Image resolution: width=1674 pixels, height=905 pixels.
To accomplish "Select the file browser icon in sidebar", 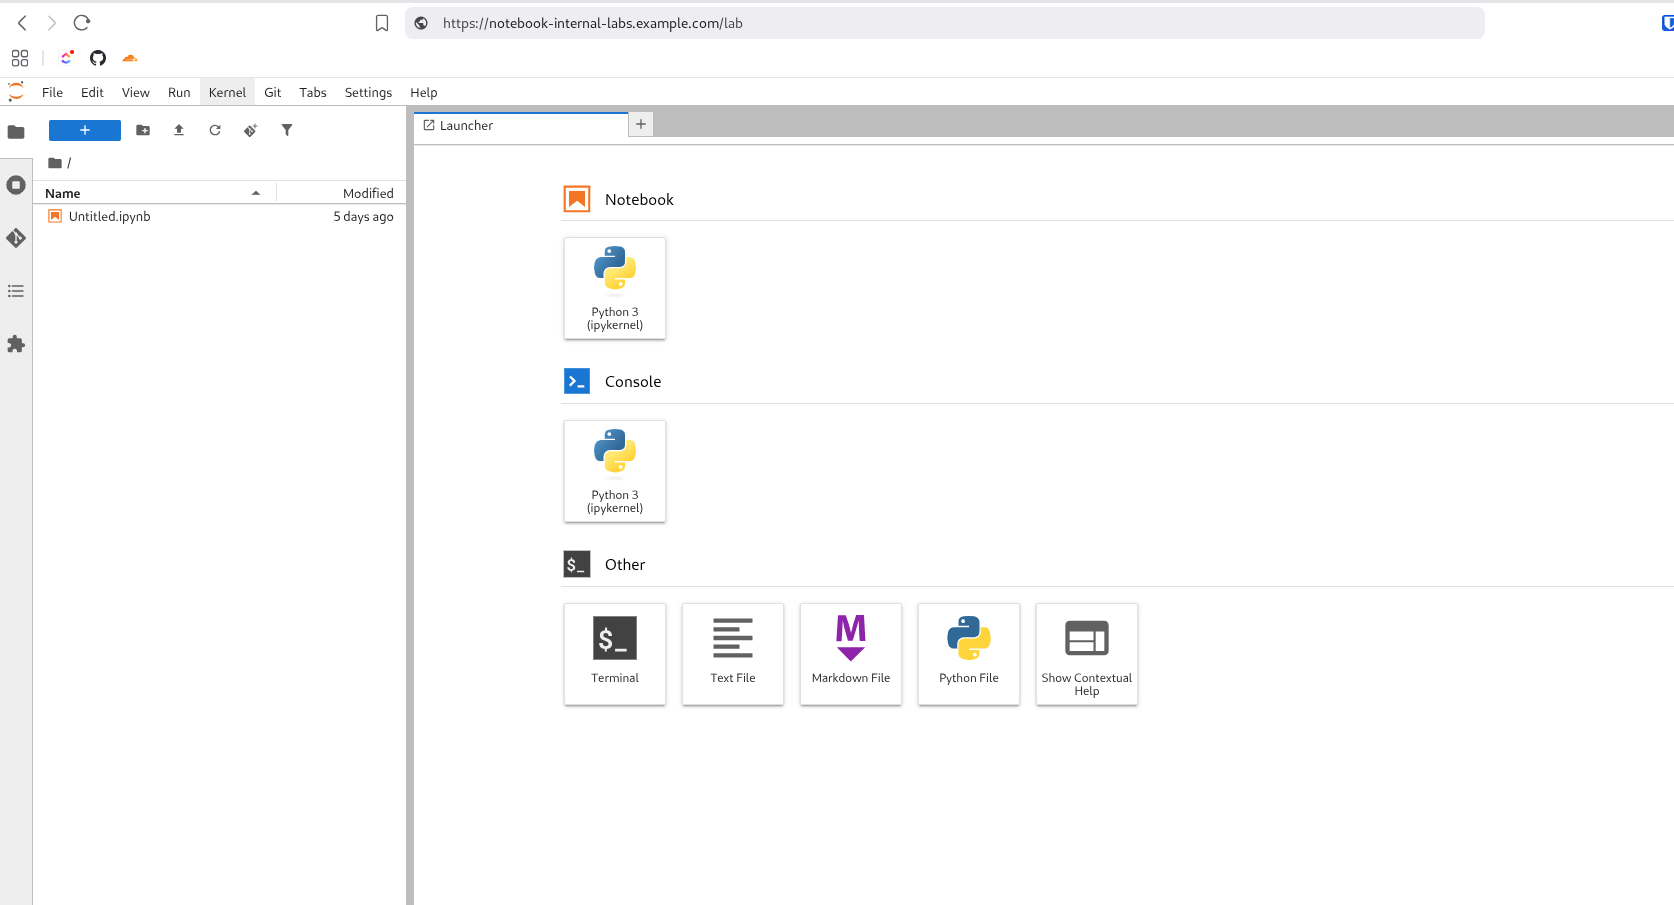I will [x=16, y=131].
